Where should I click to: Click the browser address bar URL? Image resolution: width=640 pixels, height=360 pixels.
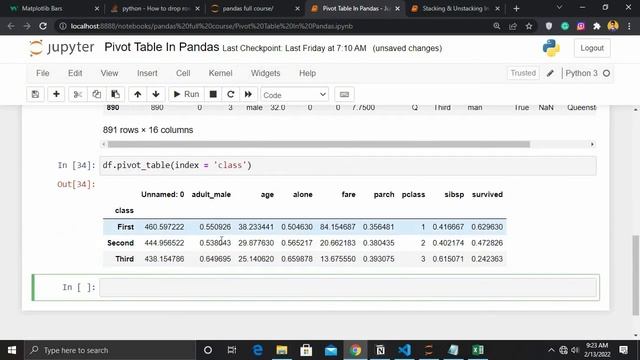point(211,26)
